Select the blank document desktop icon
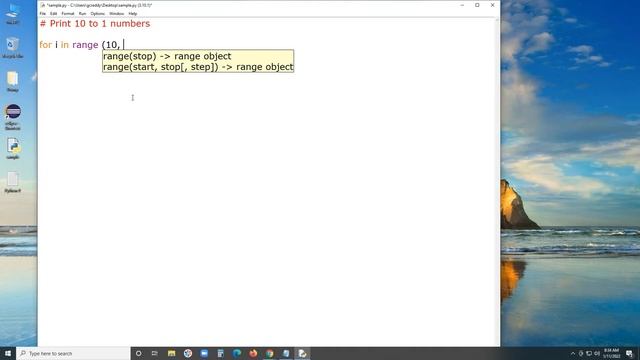 tap(13, 182)
